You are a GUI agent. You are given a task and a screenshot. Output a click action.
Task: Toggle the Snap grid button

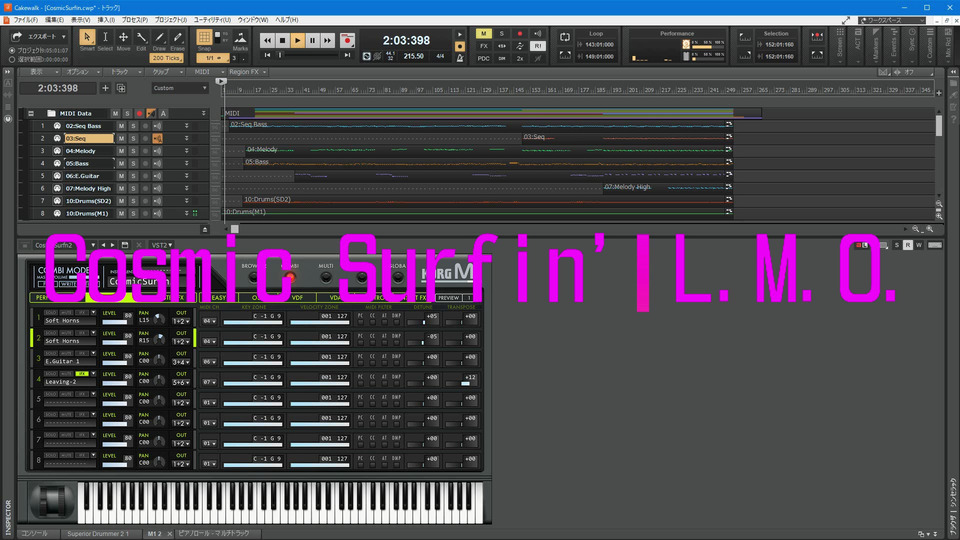point(204,37)
